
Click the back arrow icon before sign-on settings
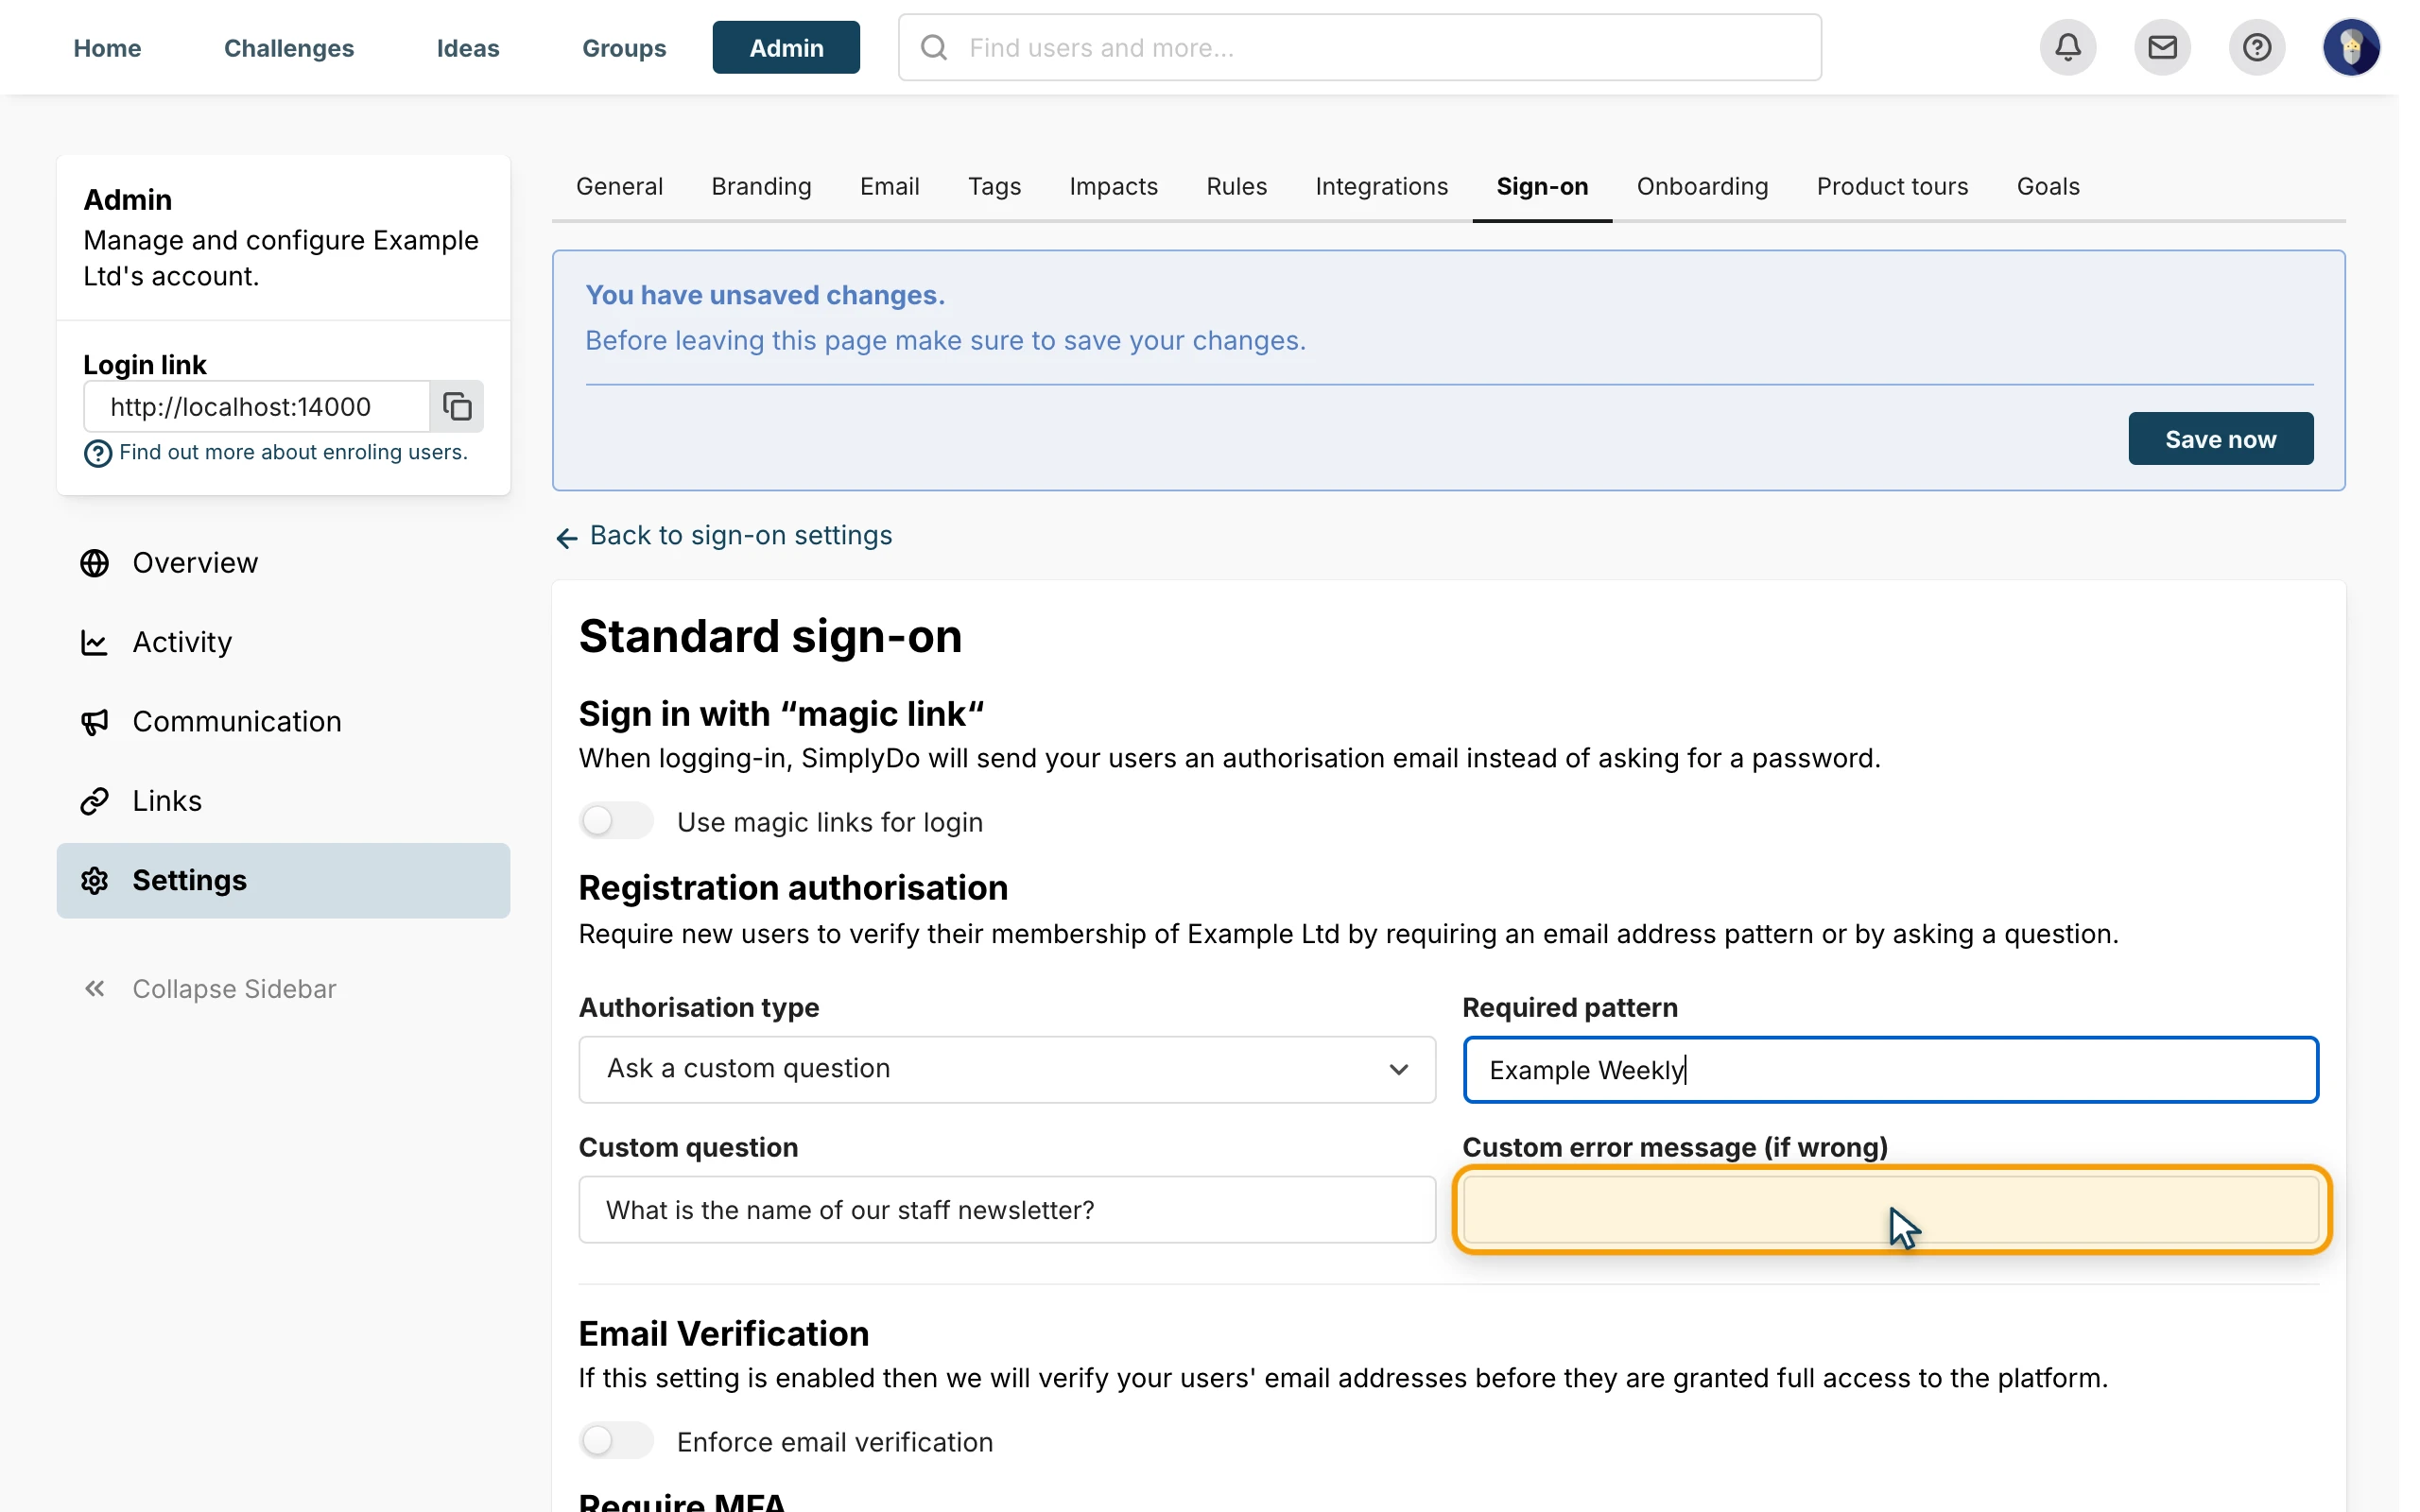567,538
